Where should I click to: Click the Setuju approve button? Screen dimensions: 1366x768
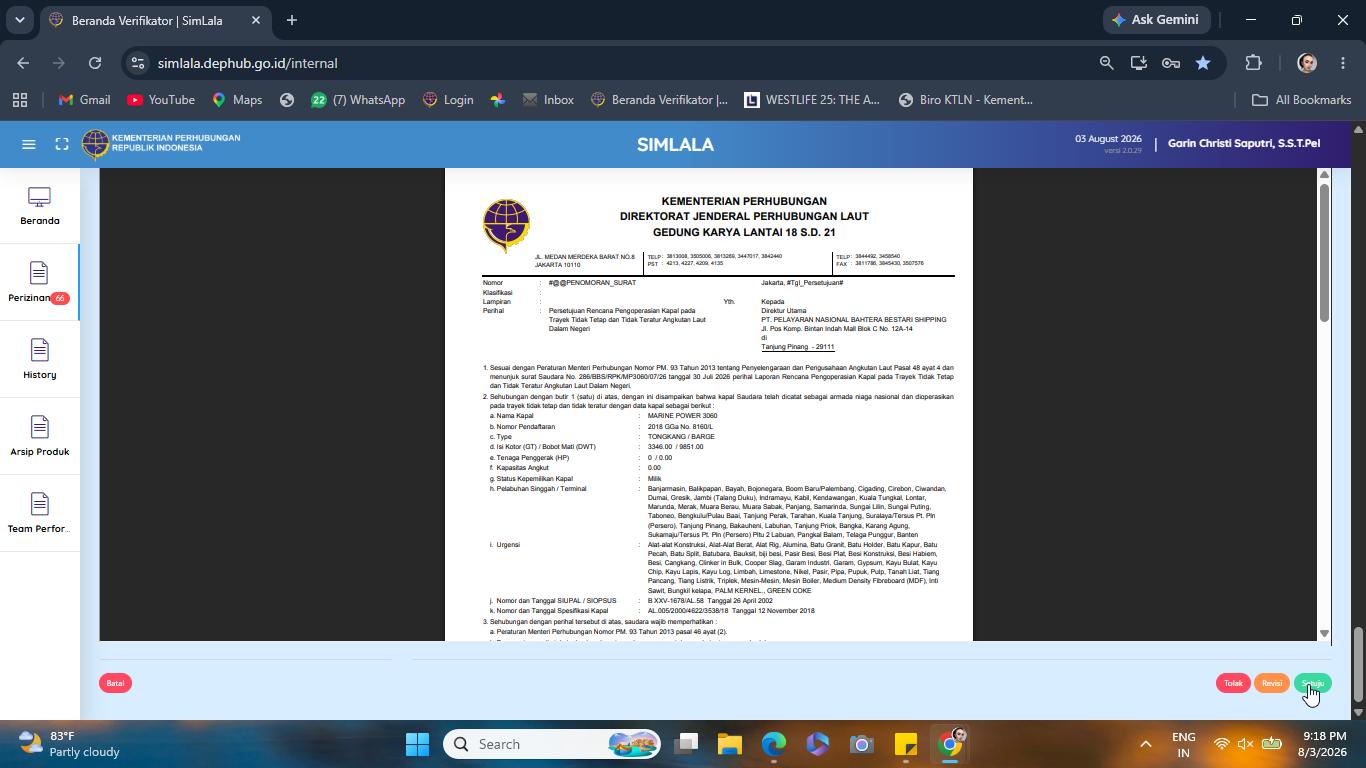(1313, 683)
